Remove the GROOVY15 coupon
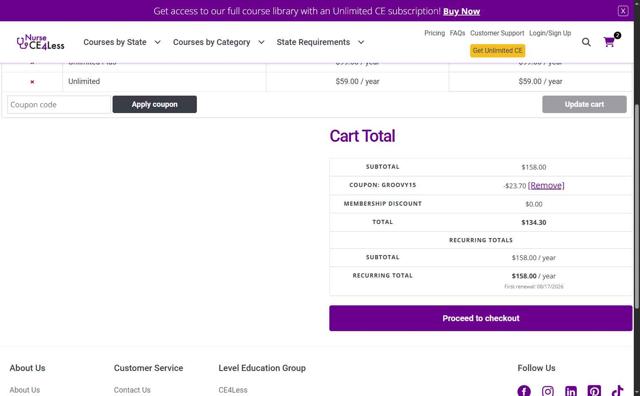The image size is (640, 396). [546, 186]
